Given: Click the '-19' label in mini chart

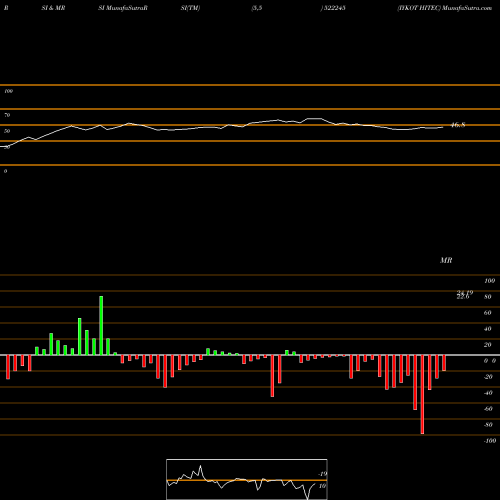Looking at the screenshot, I should [322, 474].
